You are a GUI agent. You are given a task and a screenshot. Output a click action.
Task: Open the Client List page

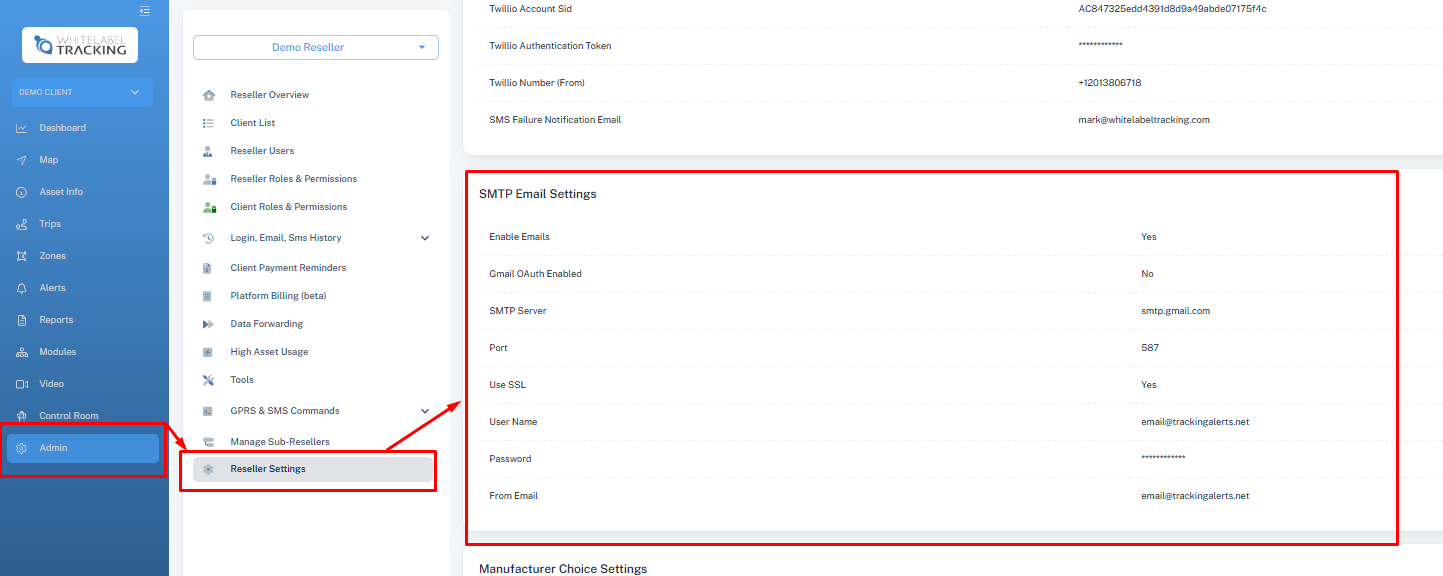pos(253,123)
